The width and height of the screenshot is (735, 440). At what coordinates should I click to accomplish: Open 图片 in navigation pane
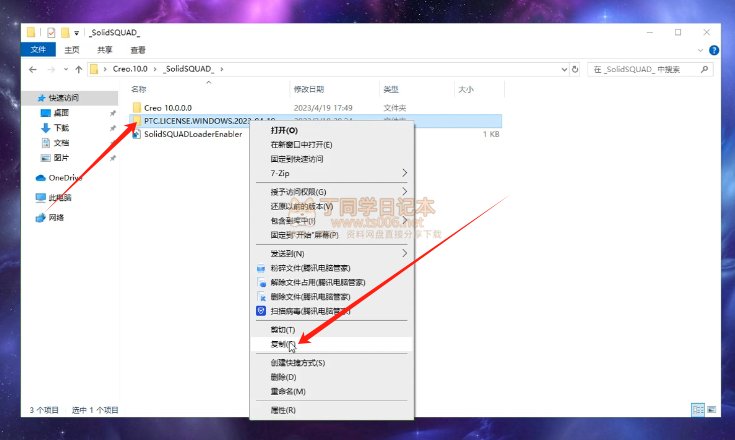pos(61,158)
